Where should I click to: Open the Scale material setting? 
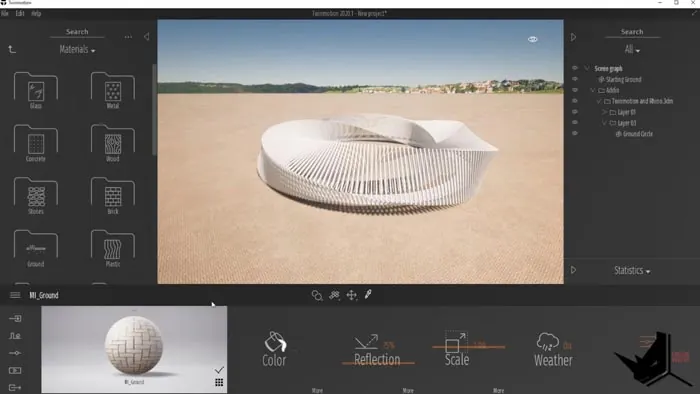(x=457, y=349)
